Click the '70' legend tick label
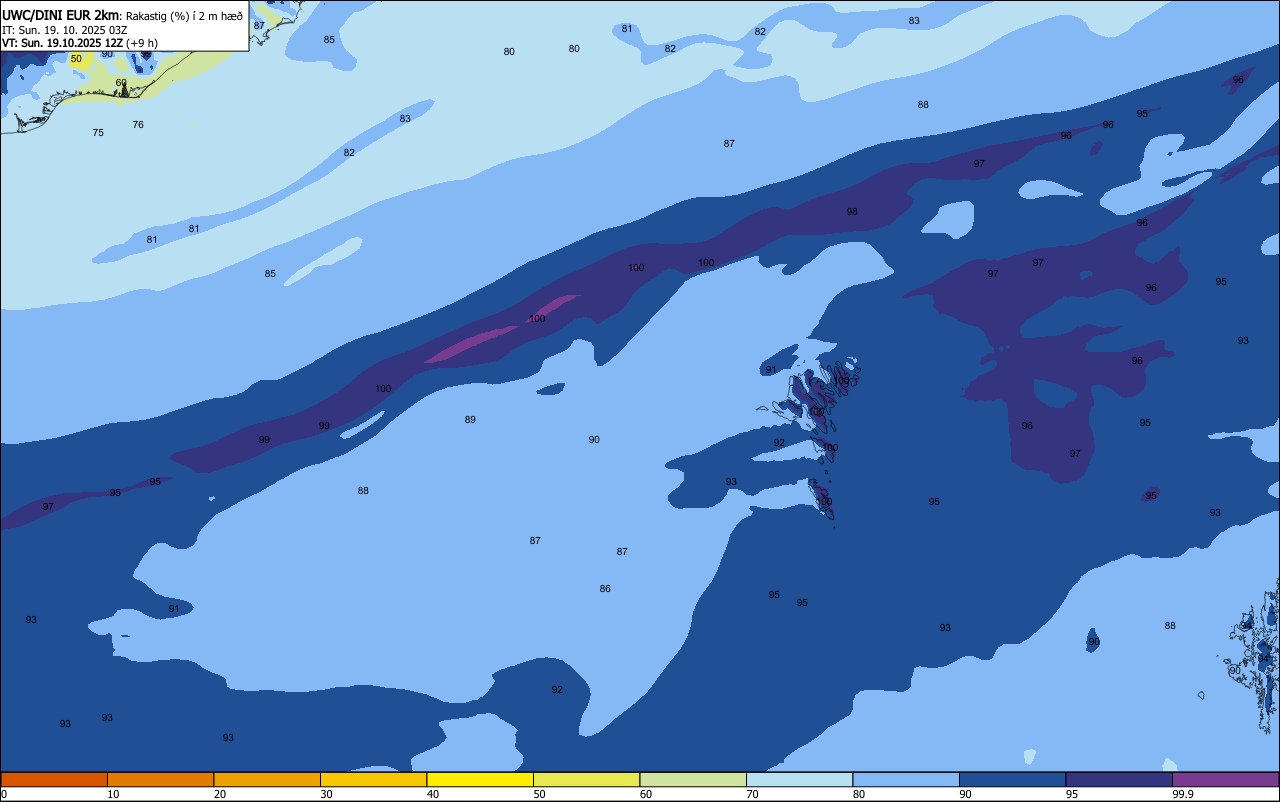 (x=752, y=794)
